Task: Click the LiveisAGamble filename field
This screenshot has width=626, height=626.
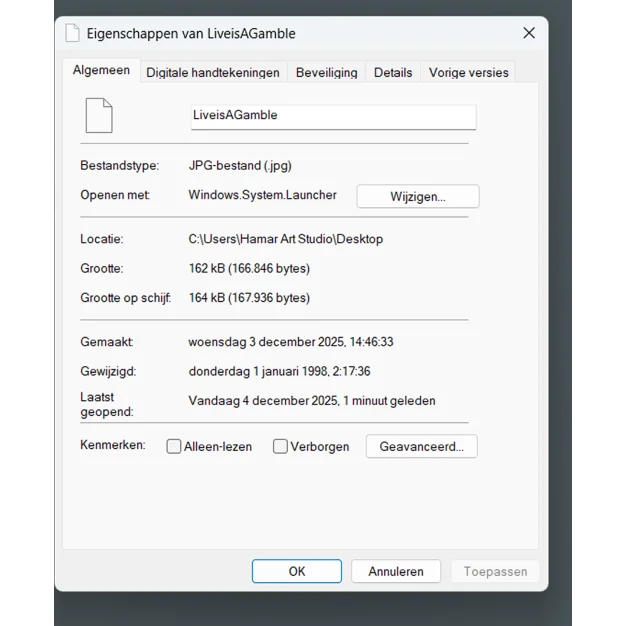Action: pyautogui.click(x=333, y=116)
